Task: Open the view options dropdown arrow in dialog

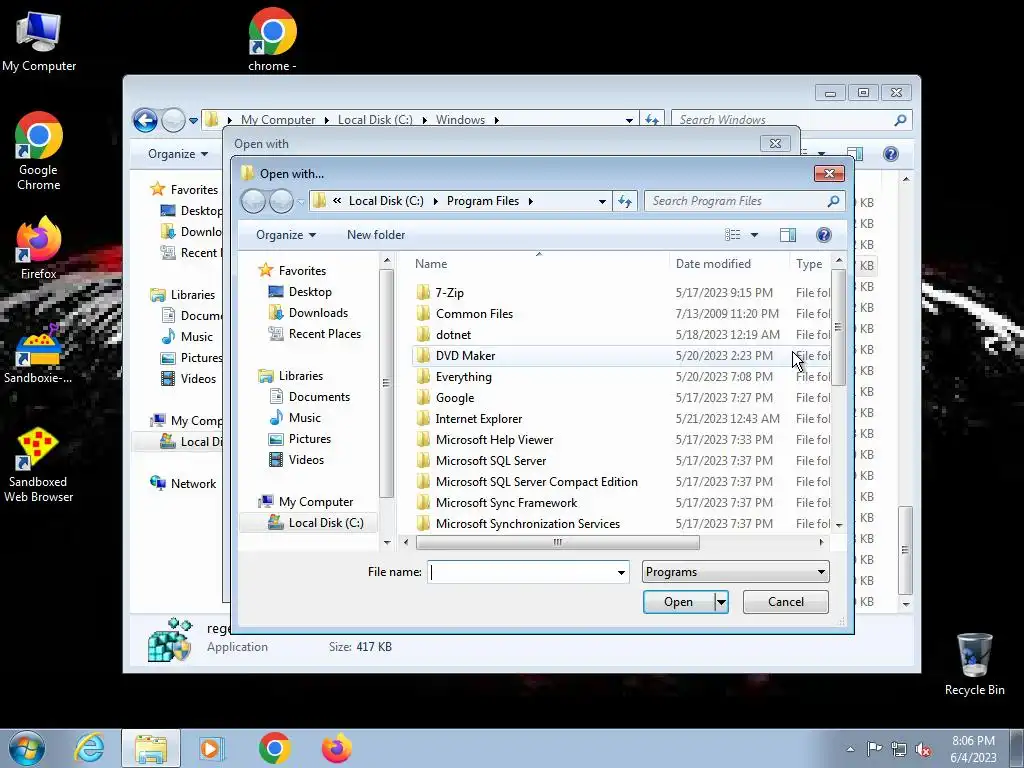Action: point(754,235)
